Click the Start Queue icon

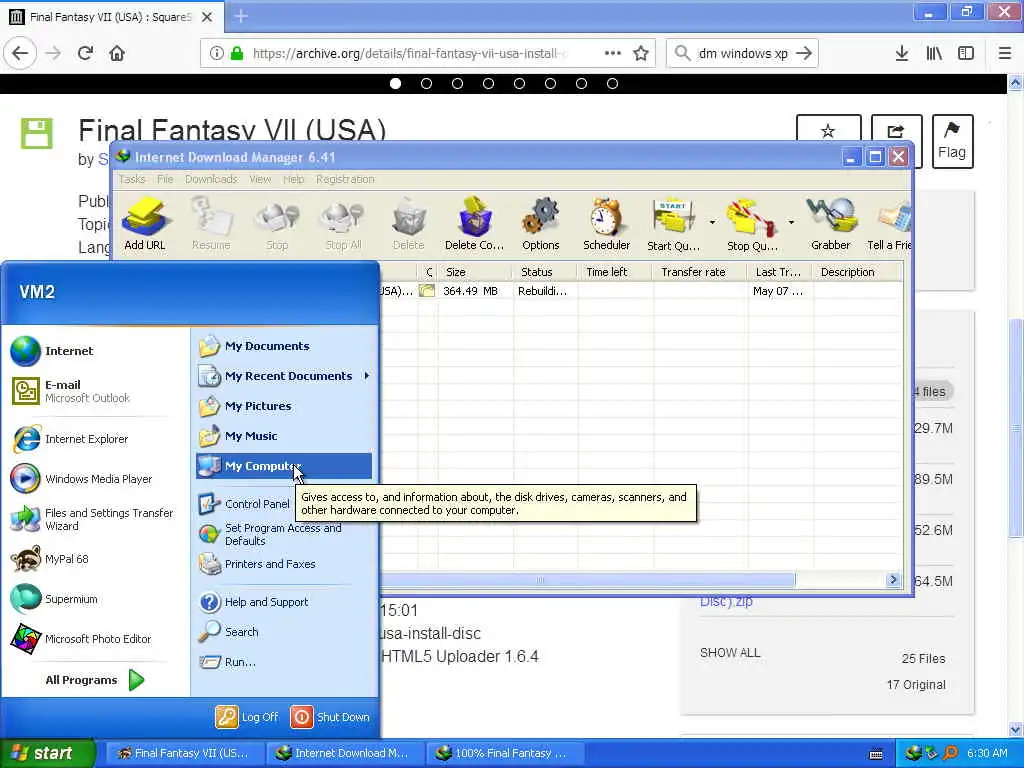pos(673,224)
